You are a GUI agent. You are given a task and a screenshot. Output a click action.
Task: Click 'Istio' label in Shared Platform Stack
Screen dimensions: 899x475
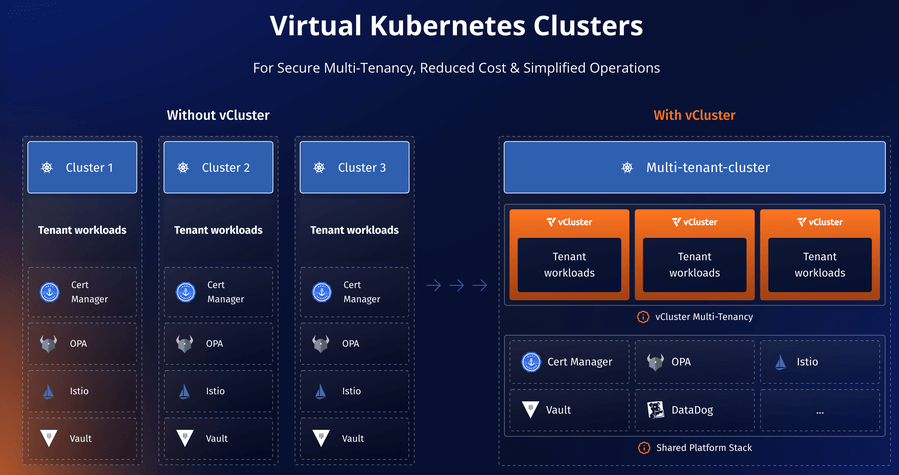pos(807,362)
